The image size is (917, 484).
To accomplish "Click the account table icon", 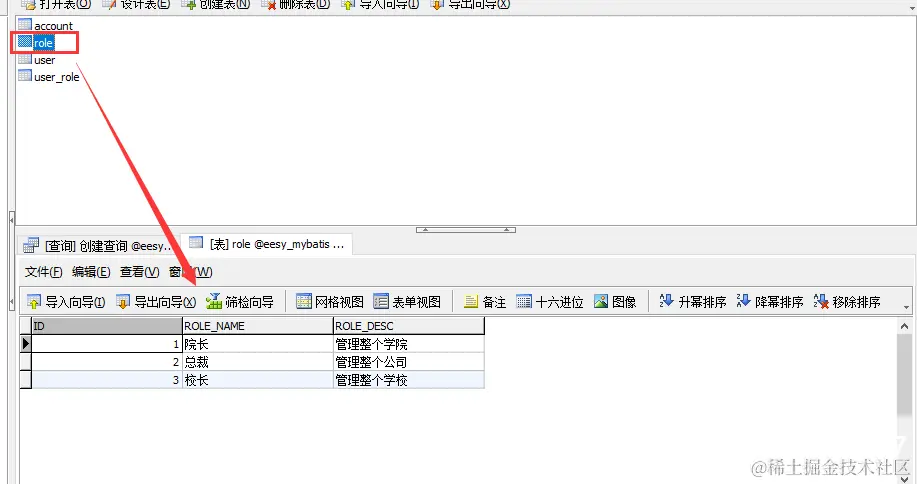I will pyautogui.click(x=25, y=25).
